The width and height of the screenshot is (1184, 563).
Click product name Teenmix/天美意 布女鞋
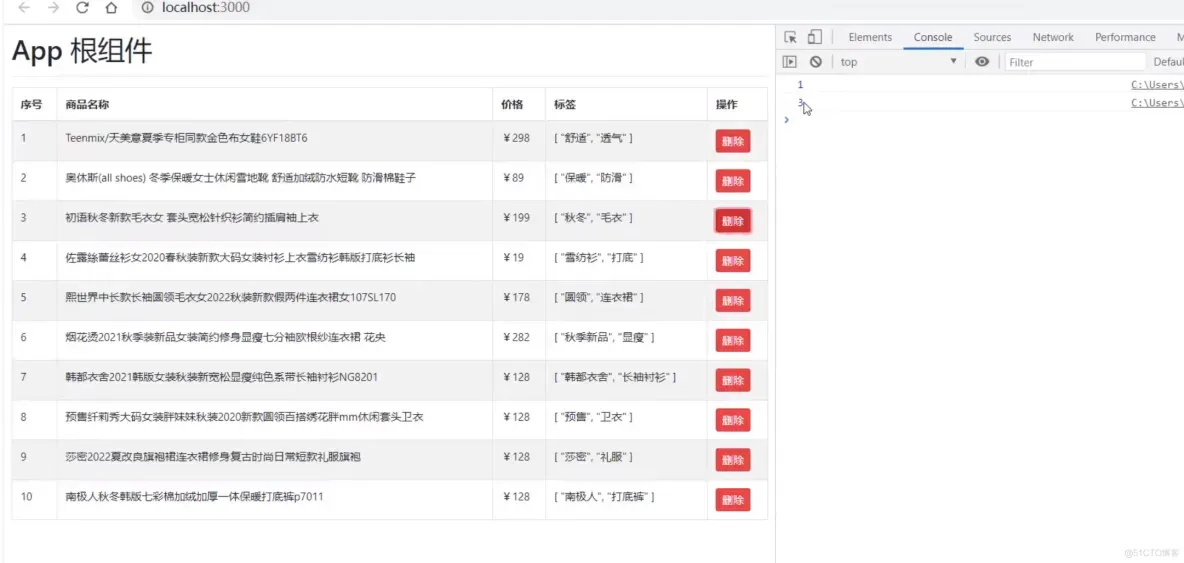187,138
